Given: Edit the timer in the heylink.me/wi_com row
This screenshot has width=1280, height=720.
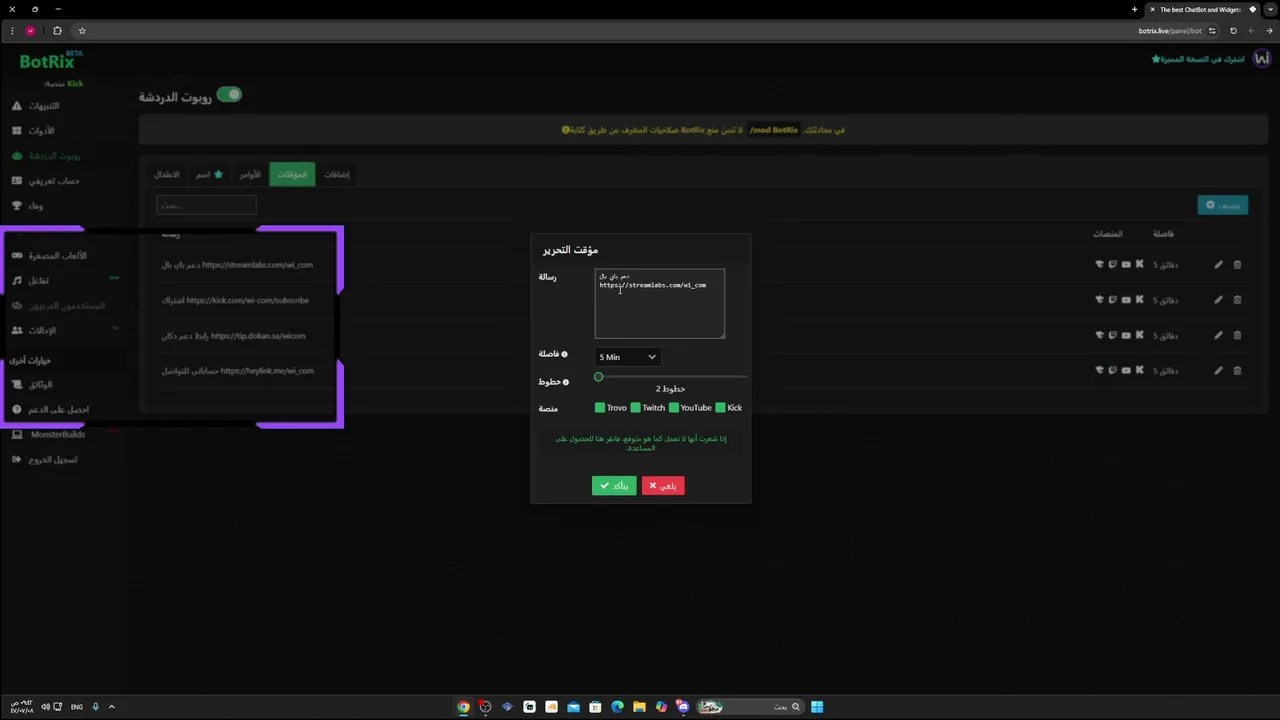Looking at the screenshot, I should click(x=1218, y=371).
